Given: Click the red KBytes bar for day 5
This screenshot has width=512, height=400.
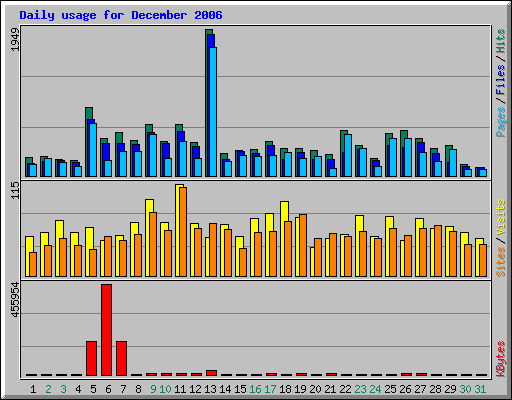Looking at the screenshot, I should pos(92,359).
